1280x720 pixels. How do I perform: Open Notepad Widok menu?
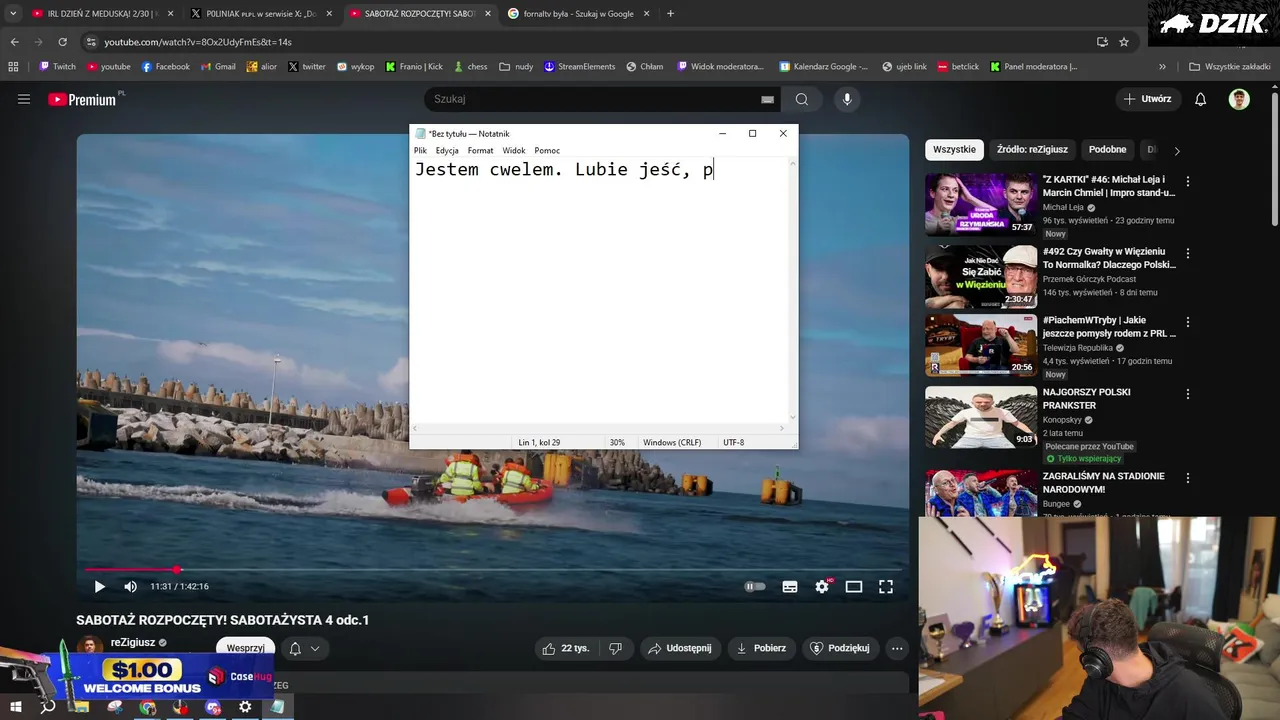[x=514, y=150]
